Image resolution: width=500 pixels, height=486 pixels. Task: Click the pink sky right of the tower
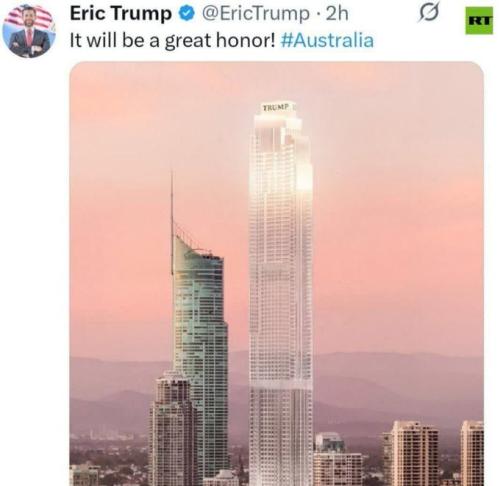click(397, 217)
